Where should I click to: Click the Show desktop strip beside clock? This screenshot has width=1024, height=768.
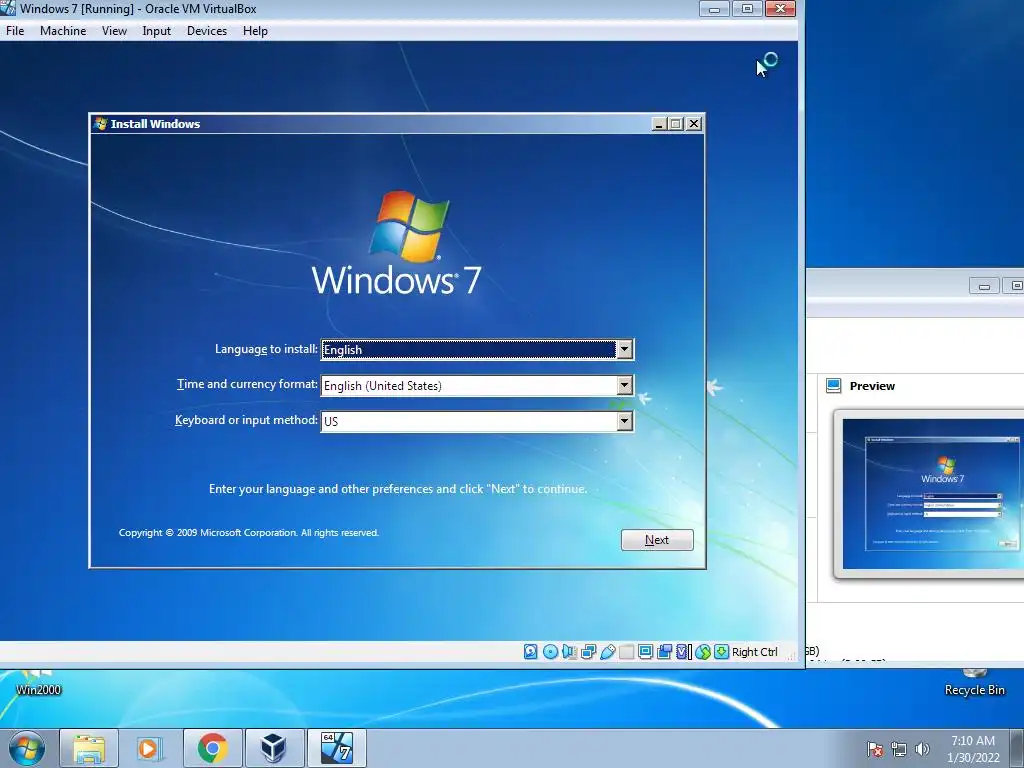click(1017, 748)
